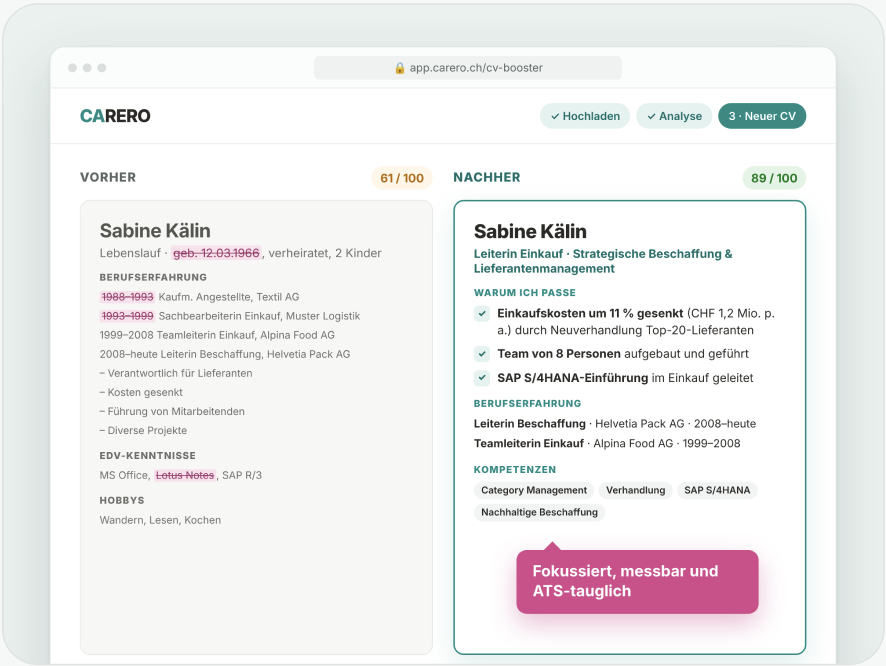
Task: Select the app.carero.ch/cv-booster address bar
Action: tap(468, 68)
